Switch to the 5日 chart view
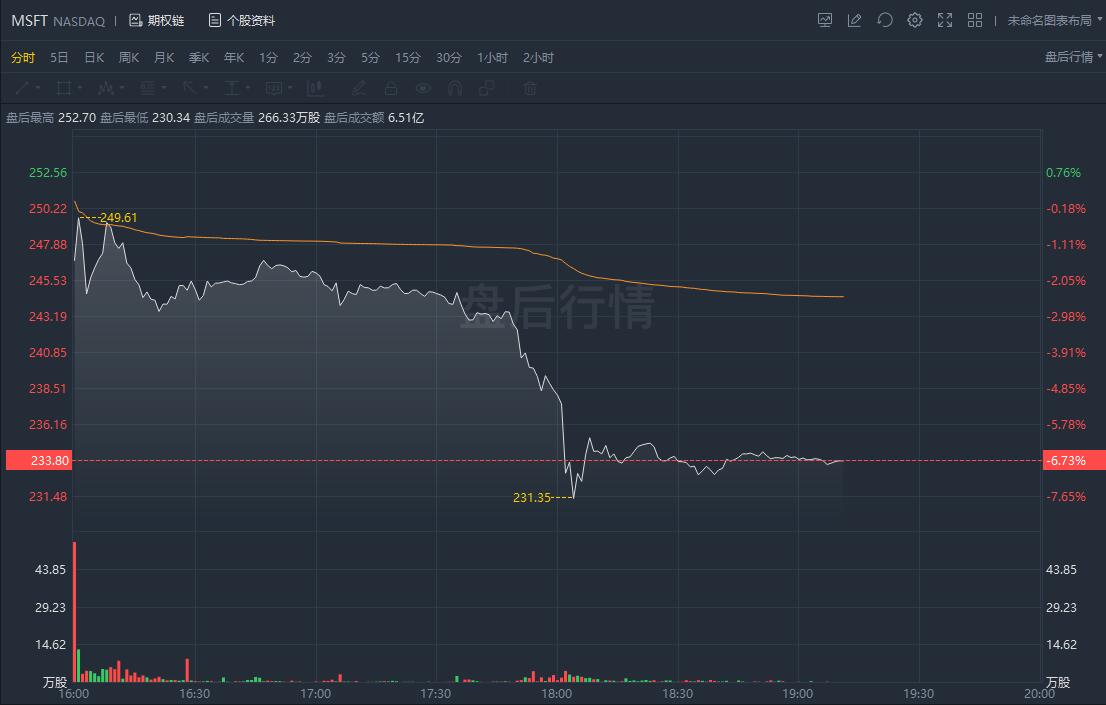 pyautogui.click(x=59, y=57)
